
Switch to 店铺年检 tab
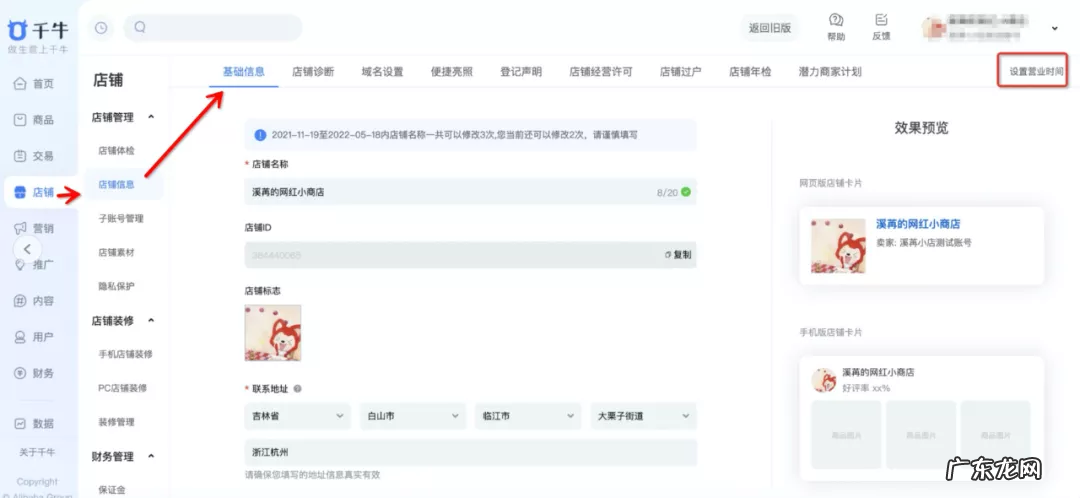pos(750,71)
